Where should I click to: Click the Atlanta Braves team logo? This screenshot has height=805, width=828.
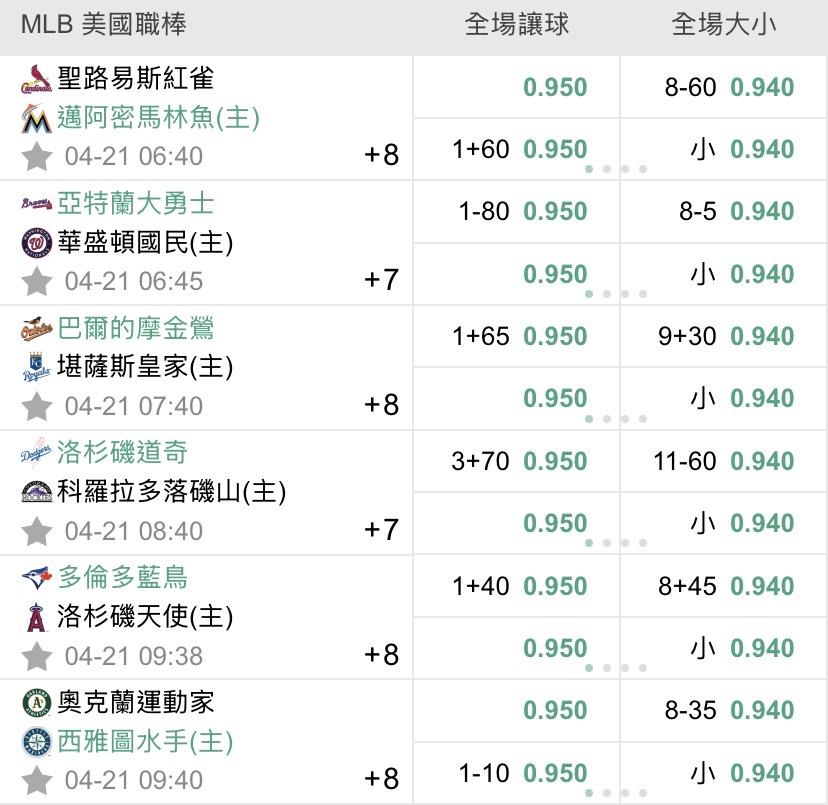tap(36, 204)
